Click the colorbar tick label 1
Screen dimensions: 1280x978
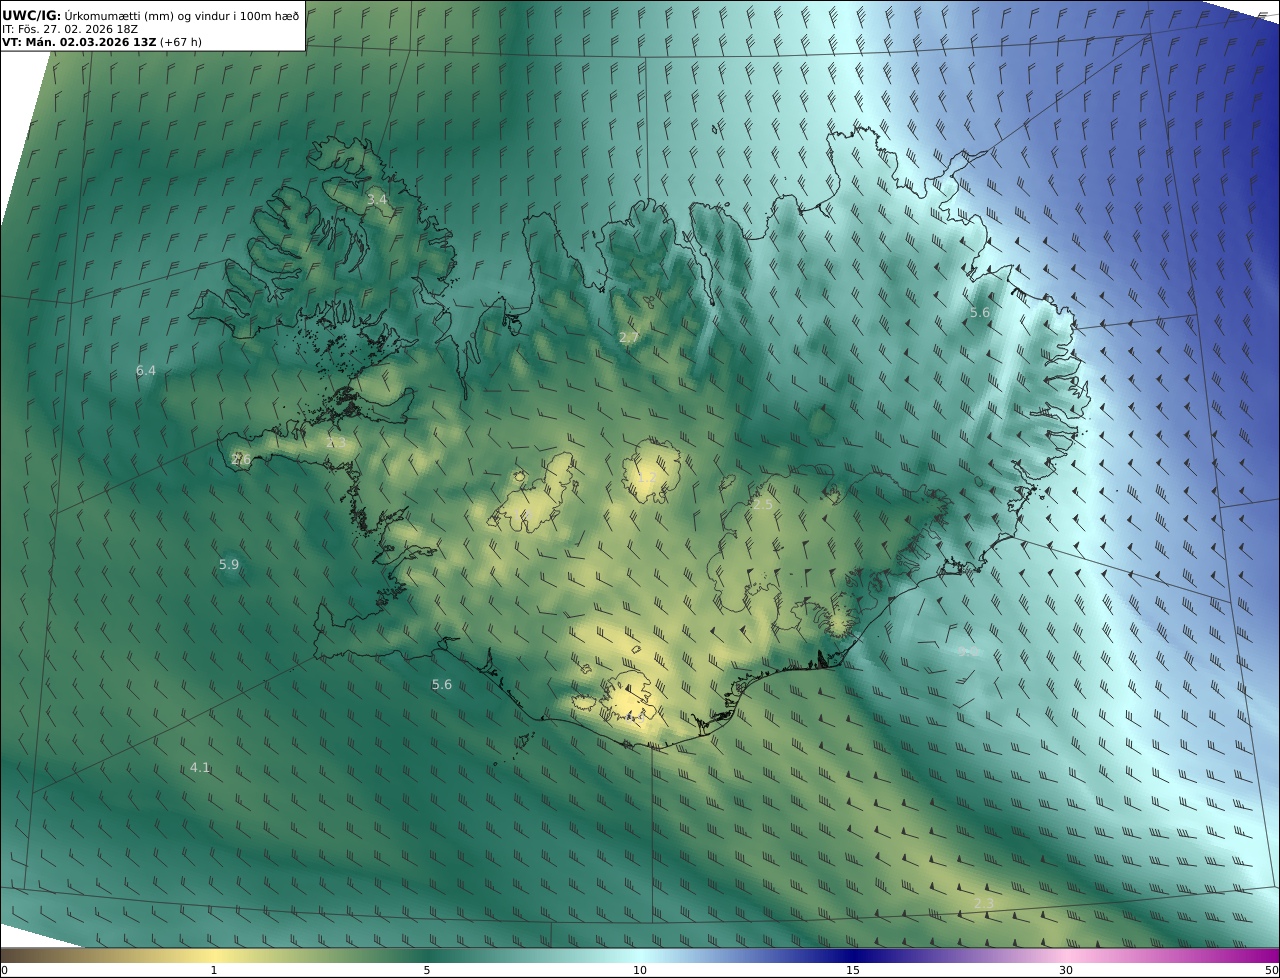click(x=214, y=970)
